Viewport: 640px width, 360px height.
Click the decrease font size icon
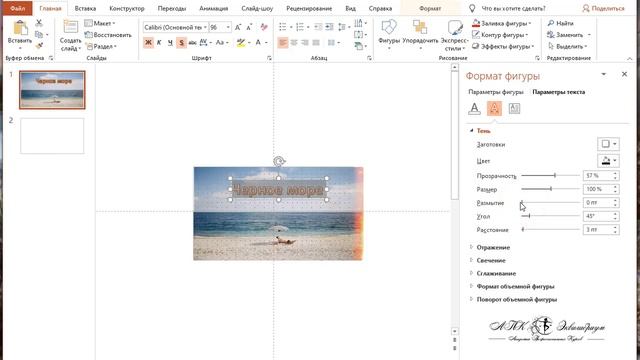[249, 27]
